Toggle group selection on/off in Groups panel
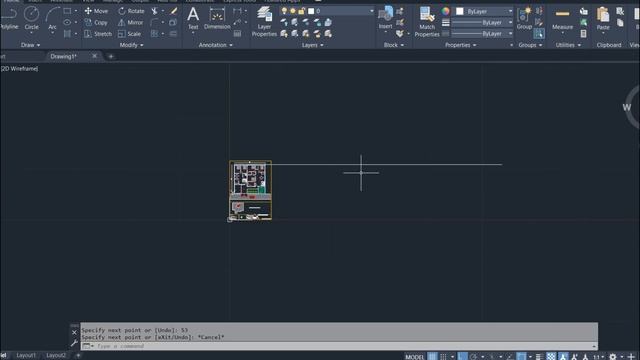640x360 pixels. 539,34
